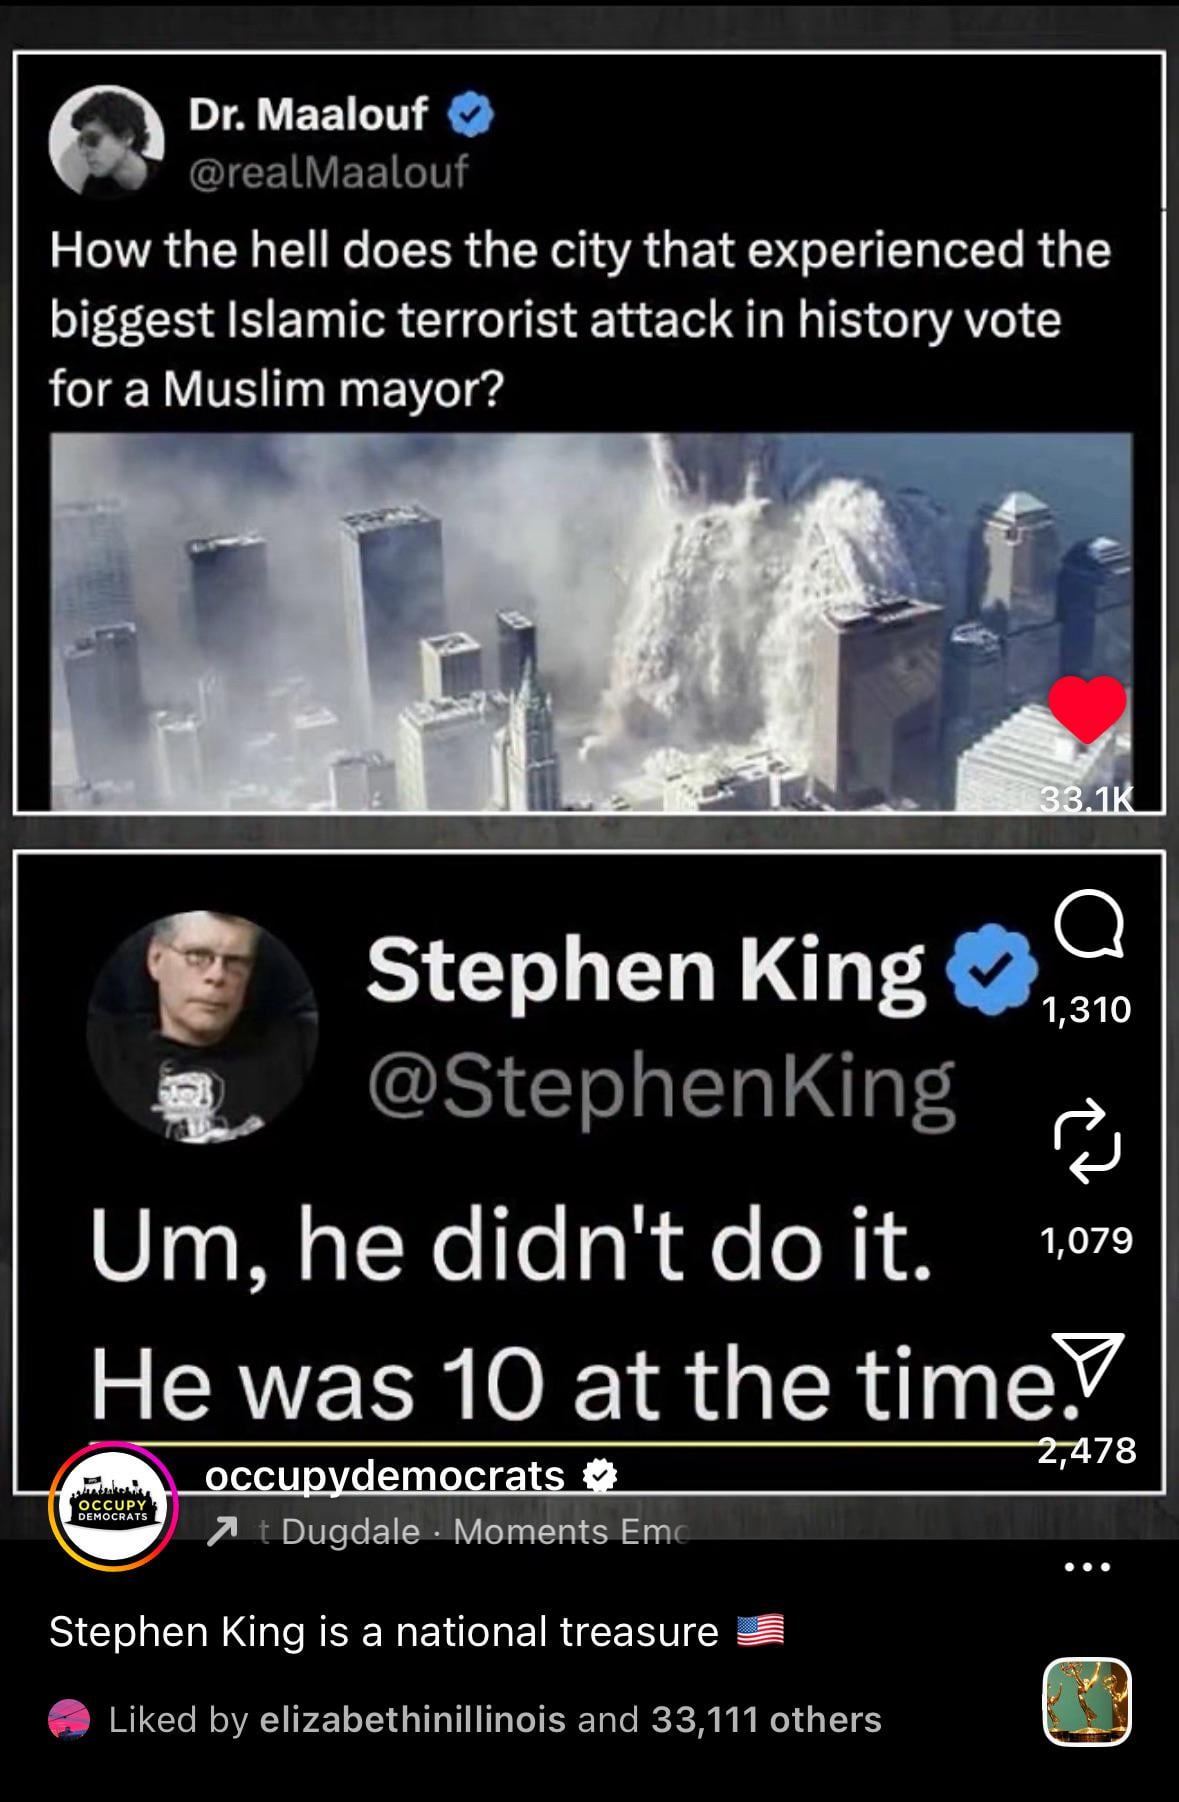Tap the 33.1K likes count
The image size is (1179, 1802).
(1087, 799)
